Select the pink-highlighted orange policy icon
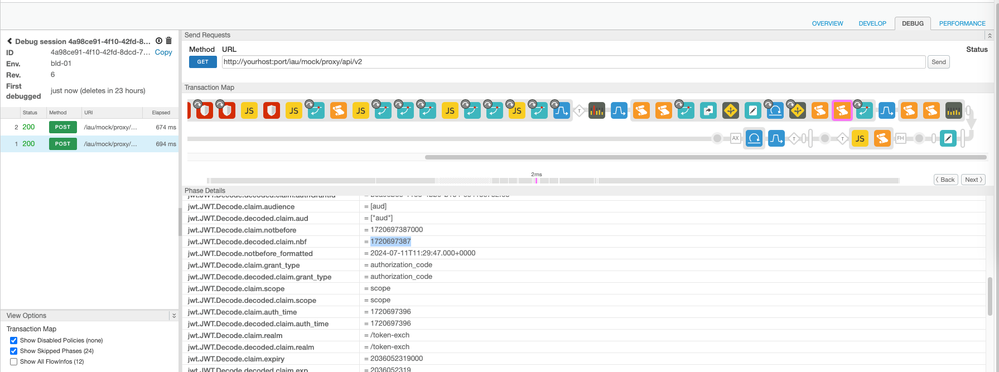The height and width of the screenshot is (372, 999). click(x=842, y=111)
